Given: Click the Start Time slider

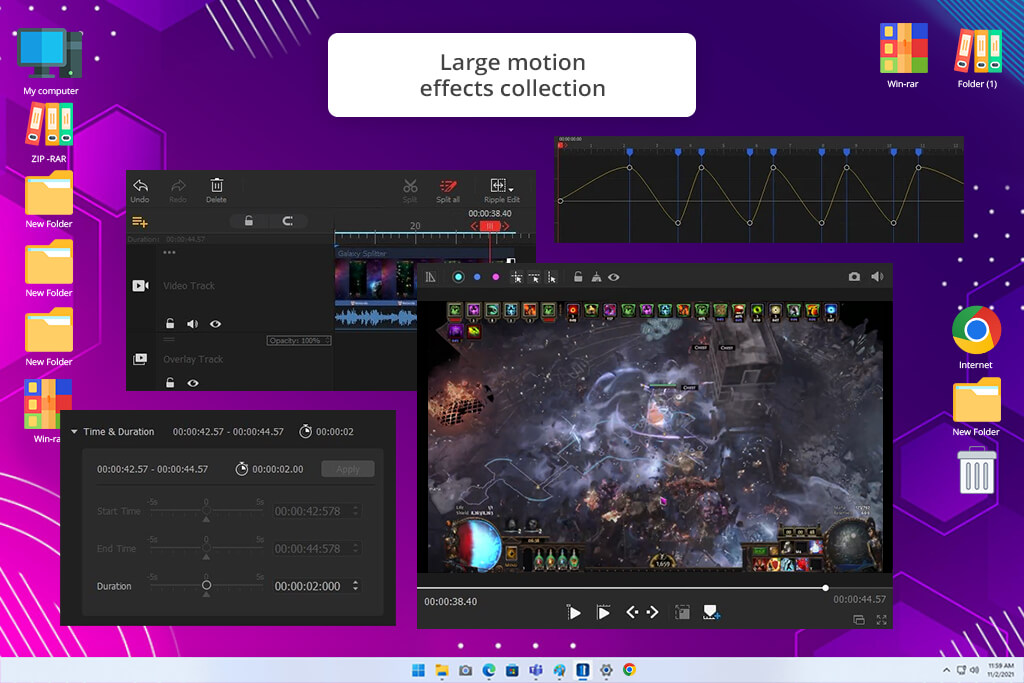Looking at the screenshot, I should click(206, 511).
